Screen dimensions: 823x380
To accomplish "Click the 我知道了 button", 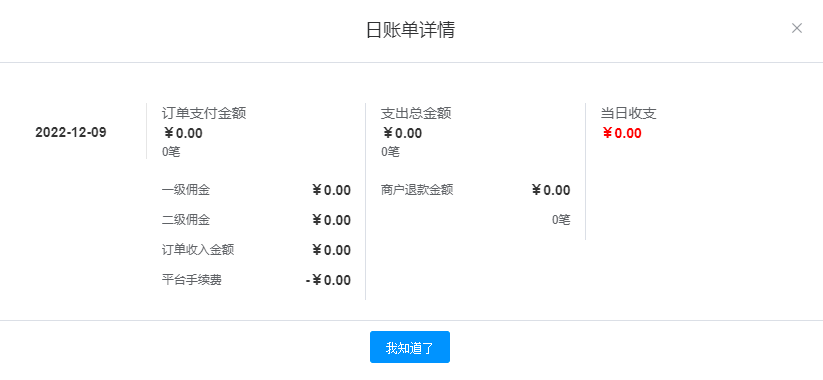I will (409, 347).
